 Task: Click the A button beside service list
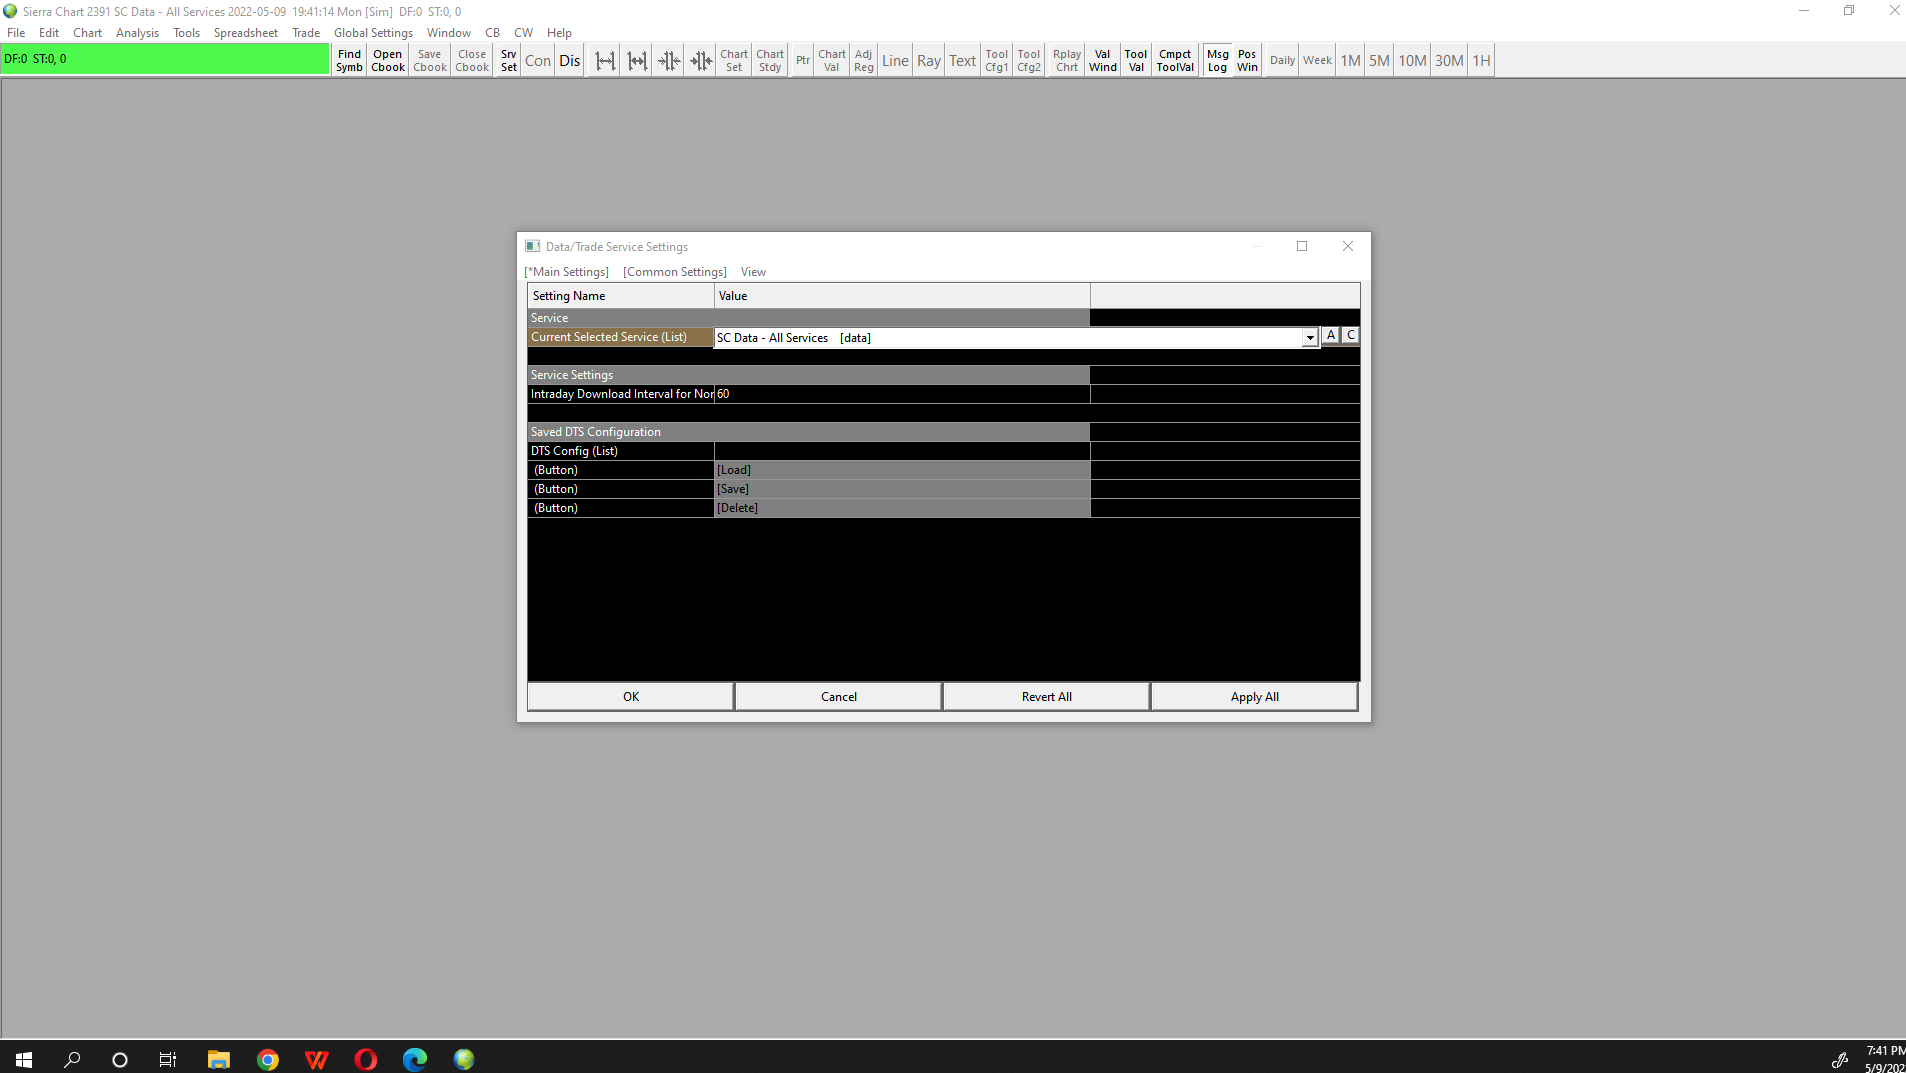click(x=1331, y=336)
